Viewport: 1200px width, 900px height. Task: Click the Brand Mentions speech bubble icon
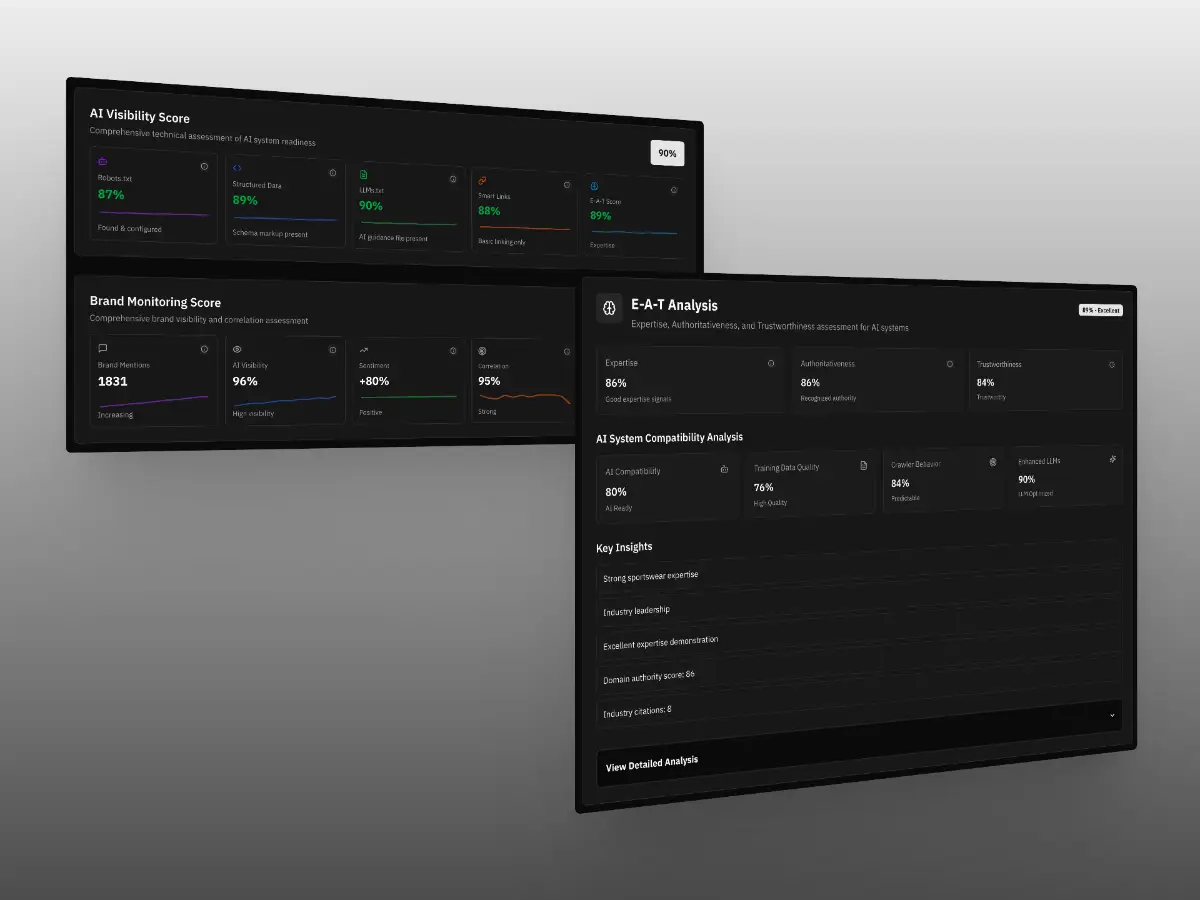(102, 348)
